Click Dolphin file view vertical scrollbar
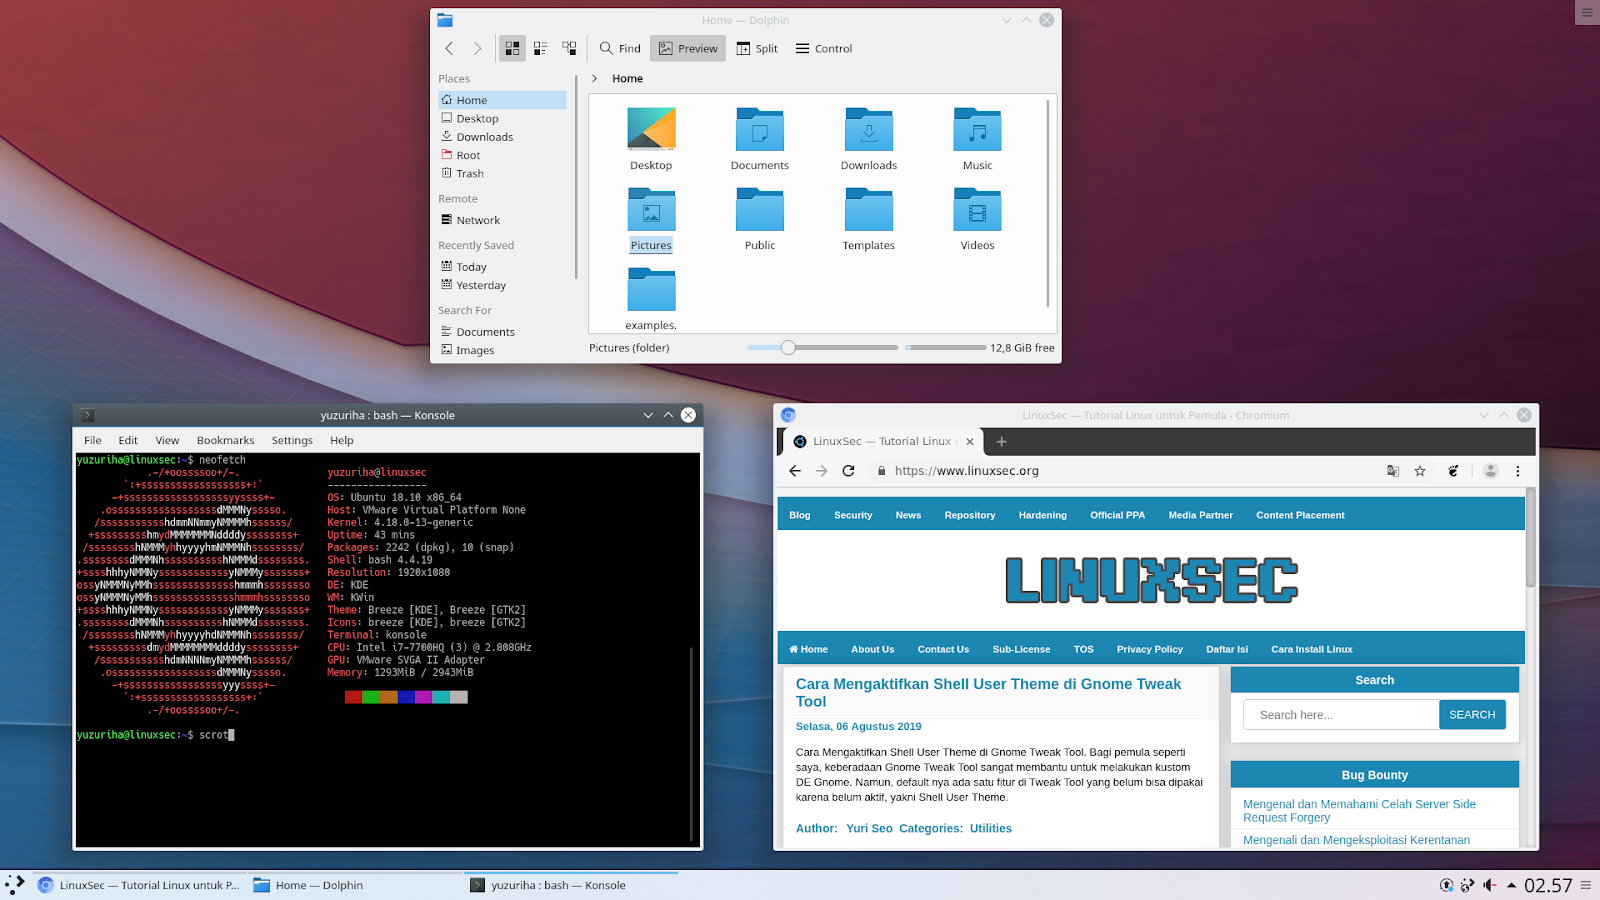Image resolution: width=1600 pixels, height=900 pixels. (1048, 204)
